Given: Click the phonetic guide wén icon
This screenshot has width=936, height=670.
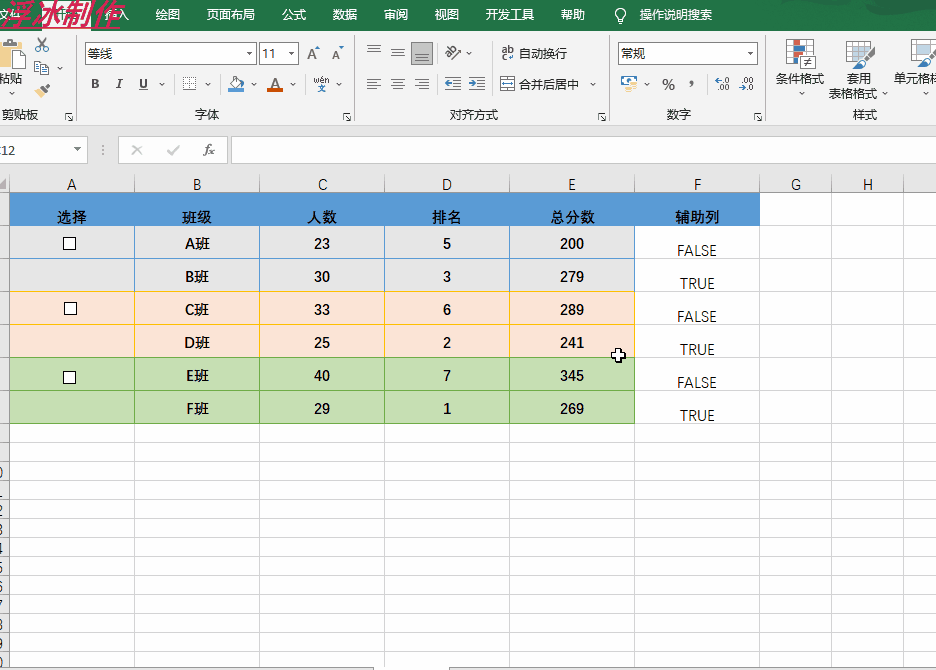Looking at the screenshot, I should point(321,84).
